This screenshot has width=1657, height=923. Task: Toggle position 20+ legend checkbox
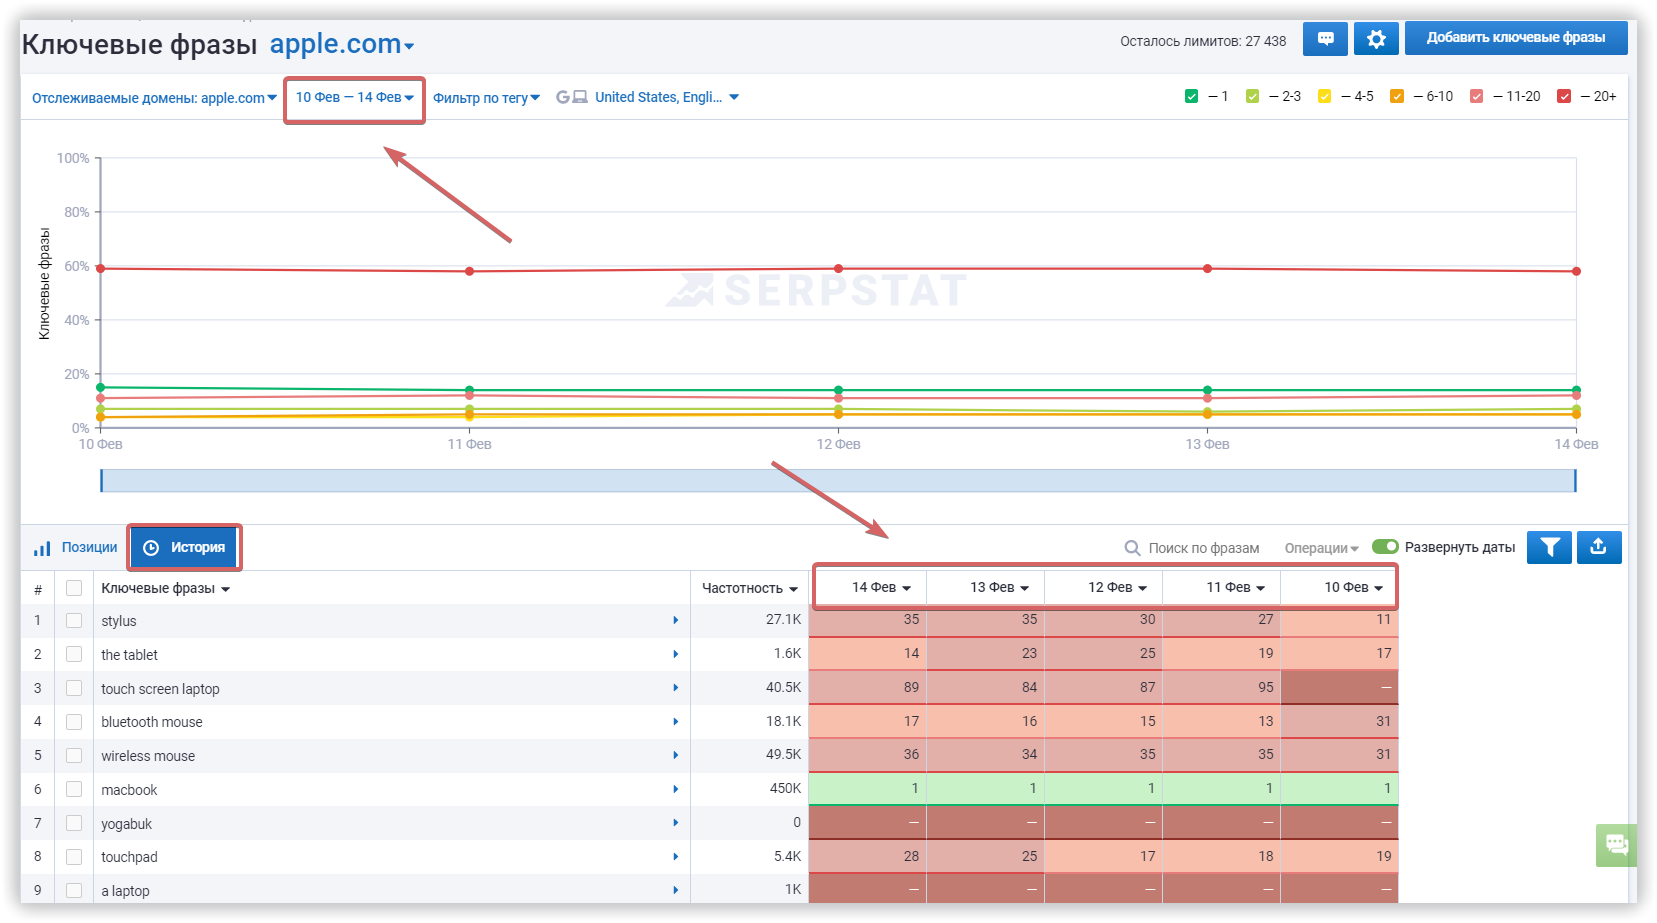(x=1564, y=96)
